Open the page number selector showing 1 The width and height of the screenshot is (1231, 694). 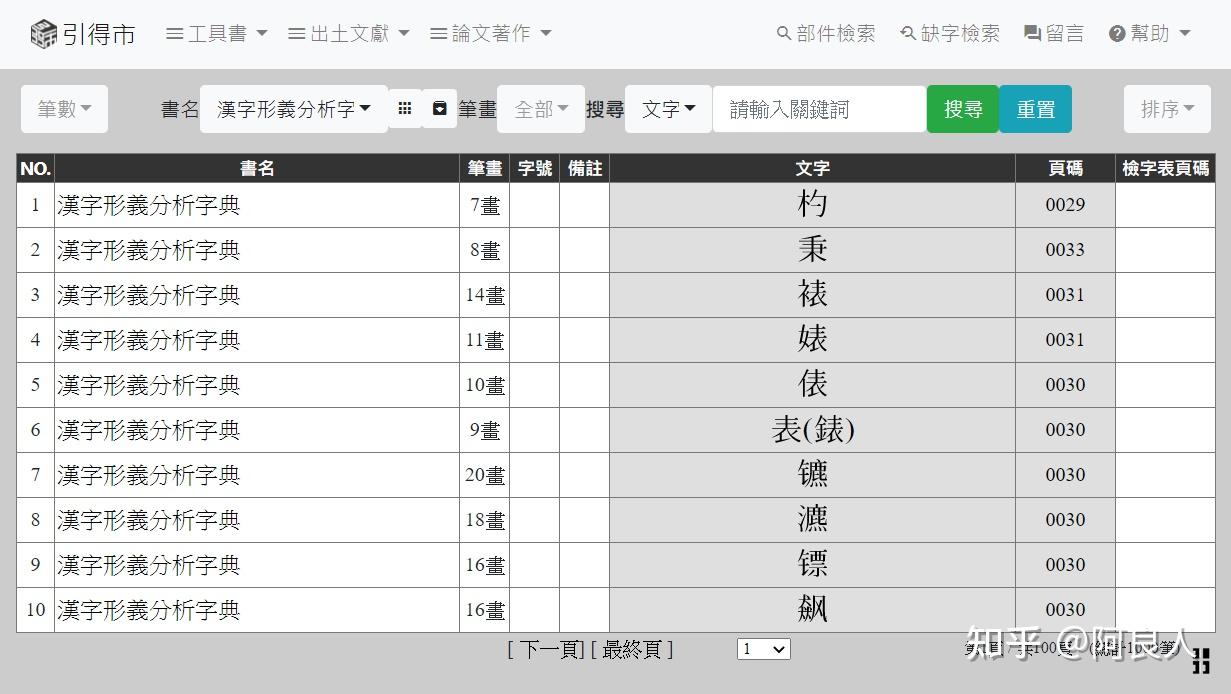click(x=763, y=649)
